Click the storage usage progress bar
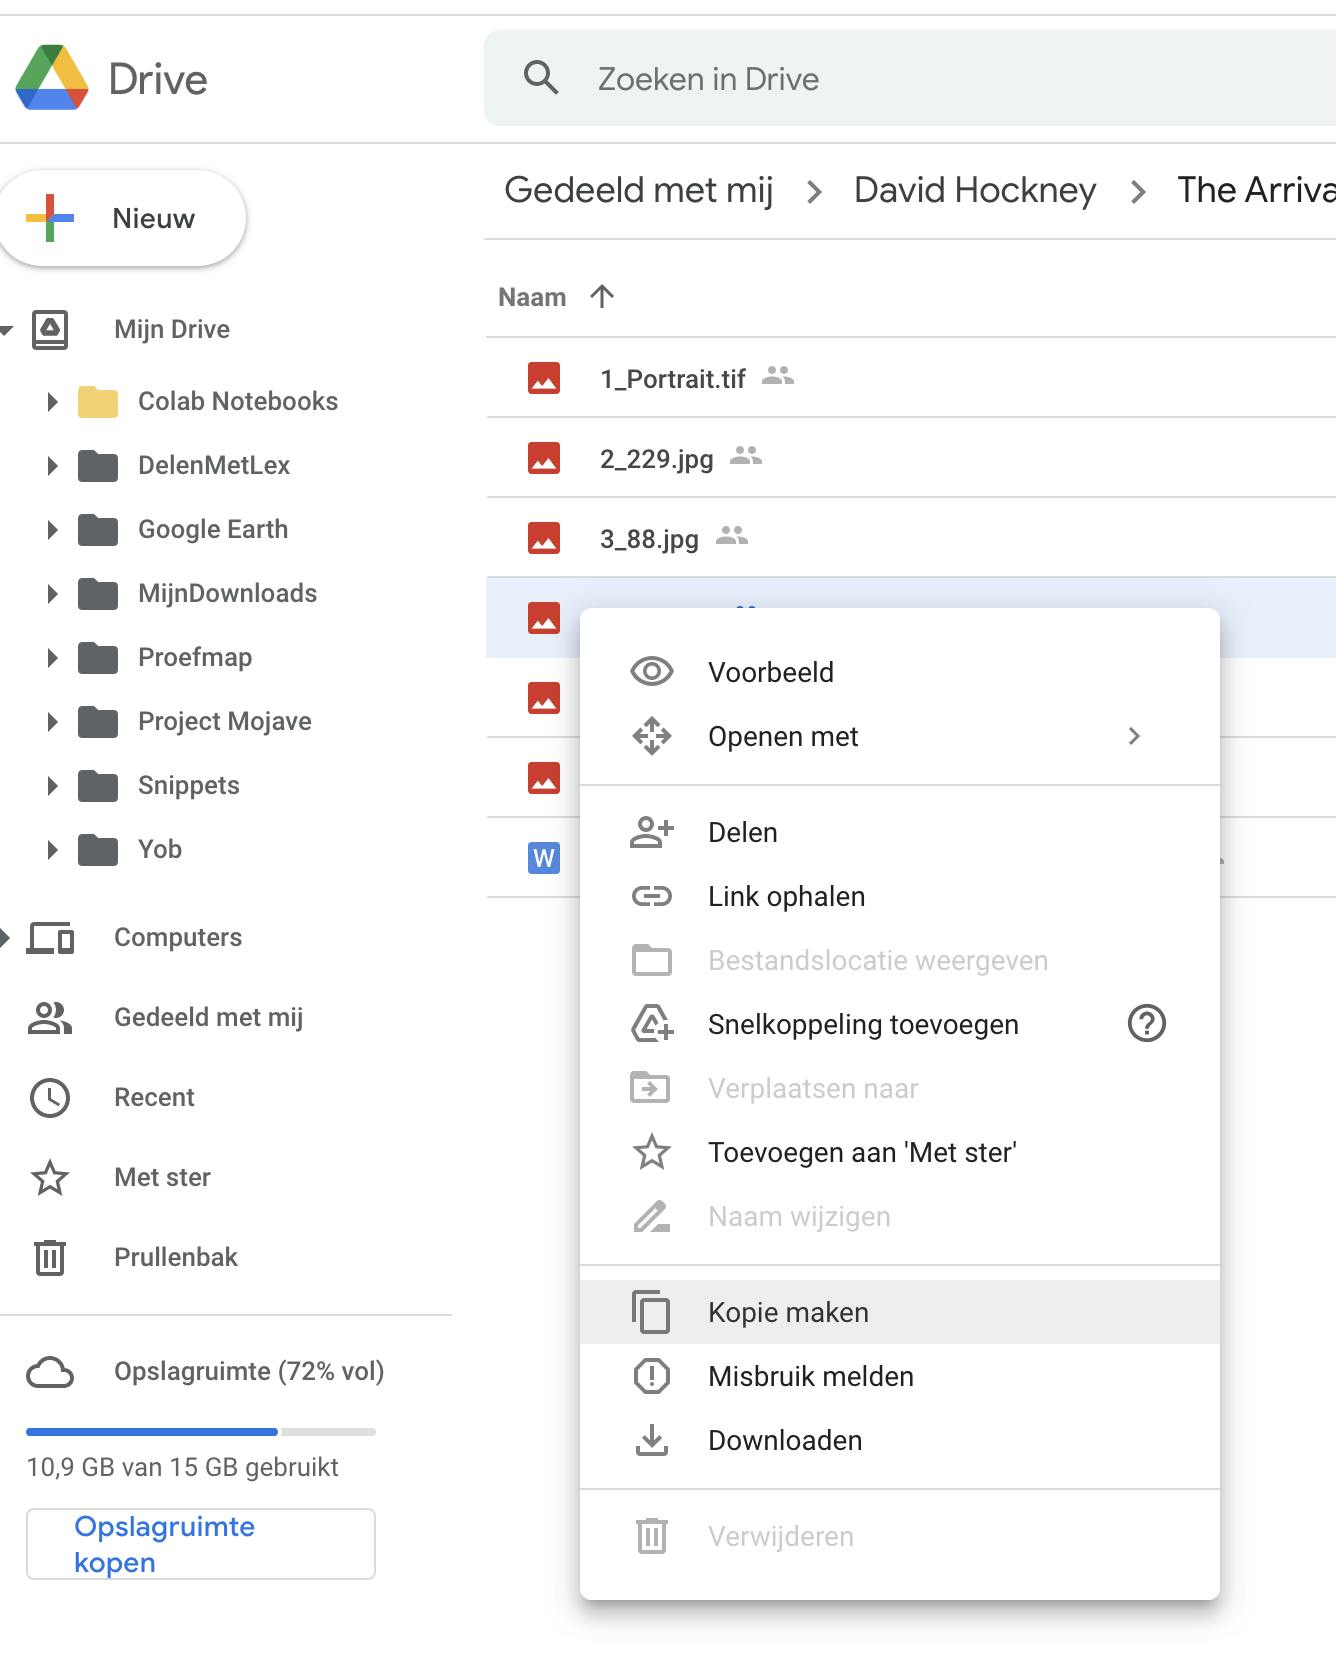The width and height of the screenshot is (1336, 1672). tap(201, 1432)
